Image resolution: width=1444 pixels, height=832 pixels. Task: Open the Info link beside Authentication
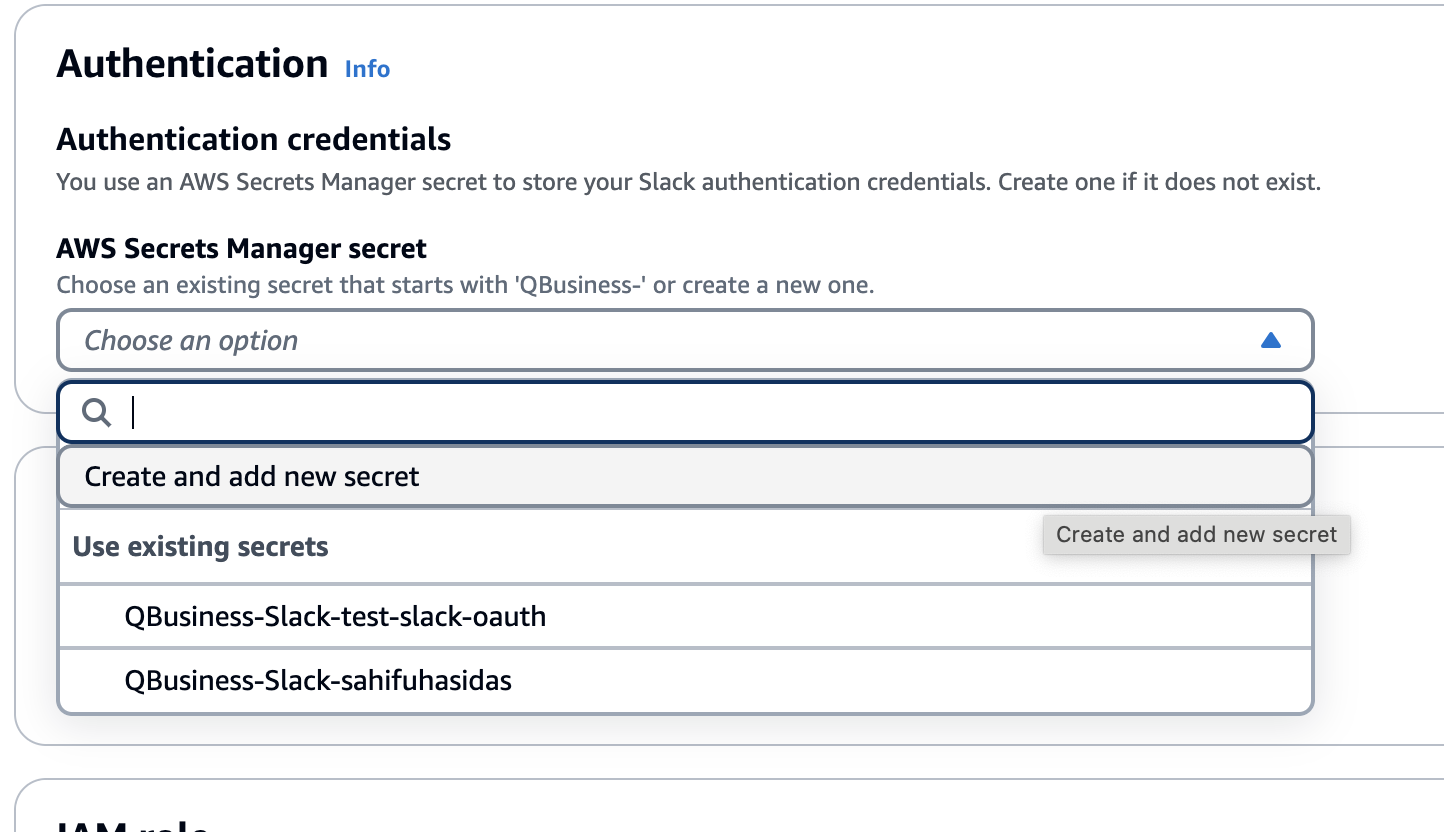367,69
